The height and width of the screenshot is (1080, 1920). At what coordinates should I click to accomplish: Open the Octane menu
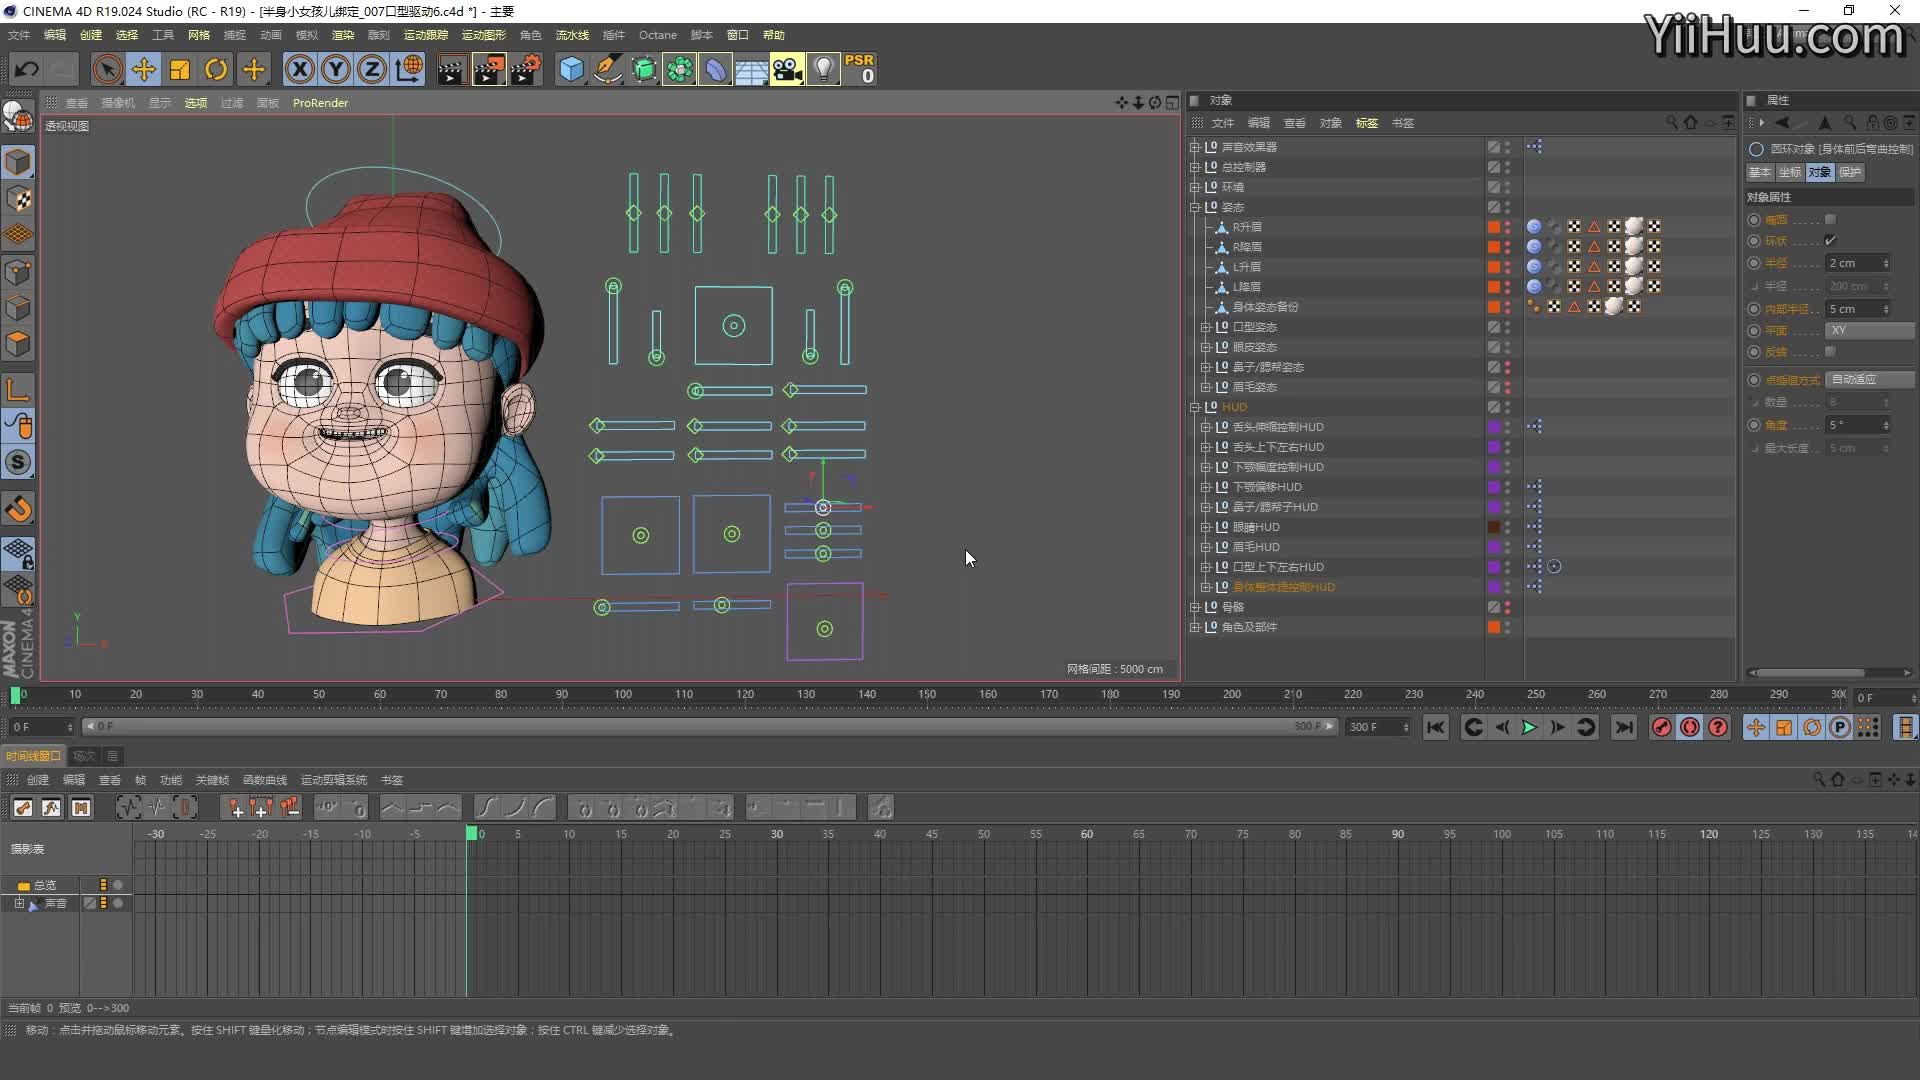click(658, 35)
